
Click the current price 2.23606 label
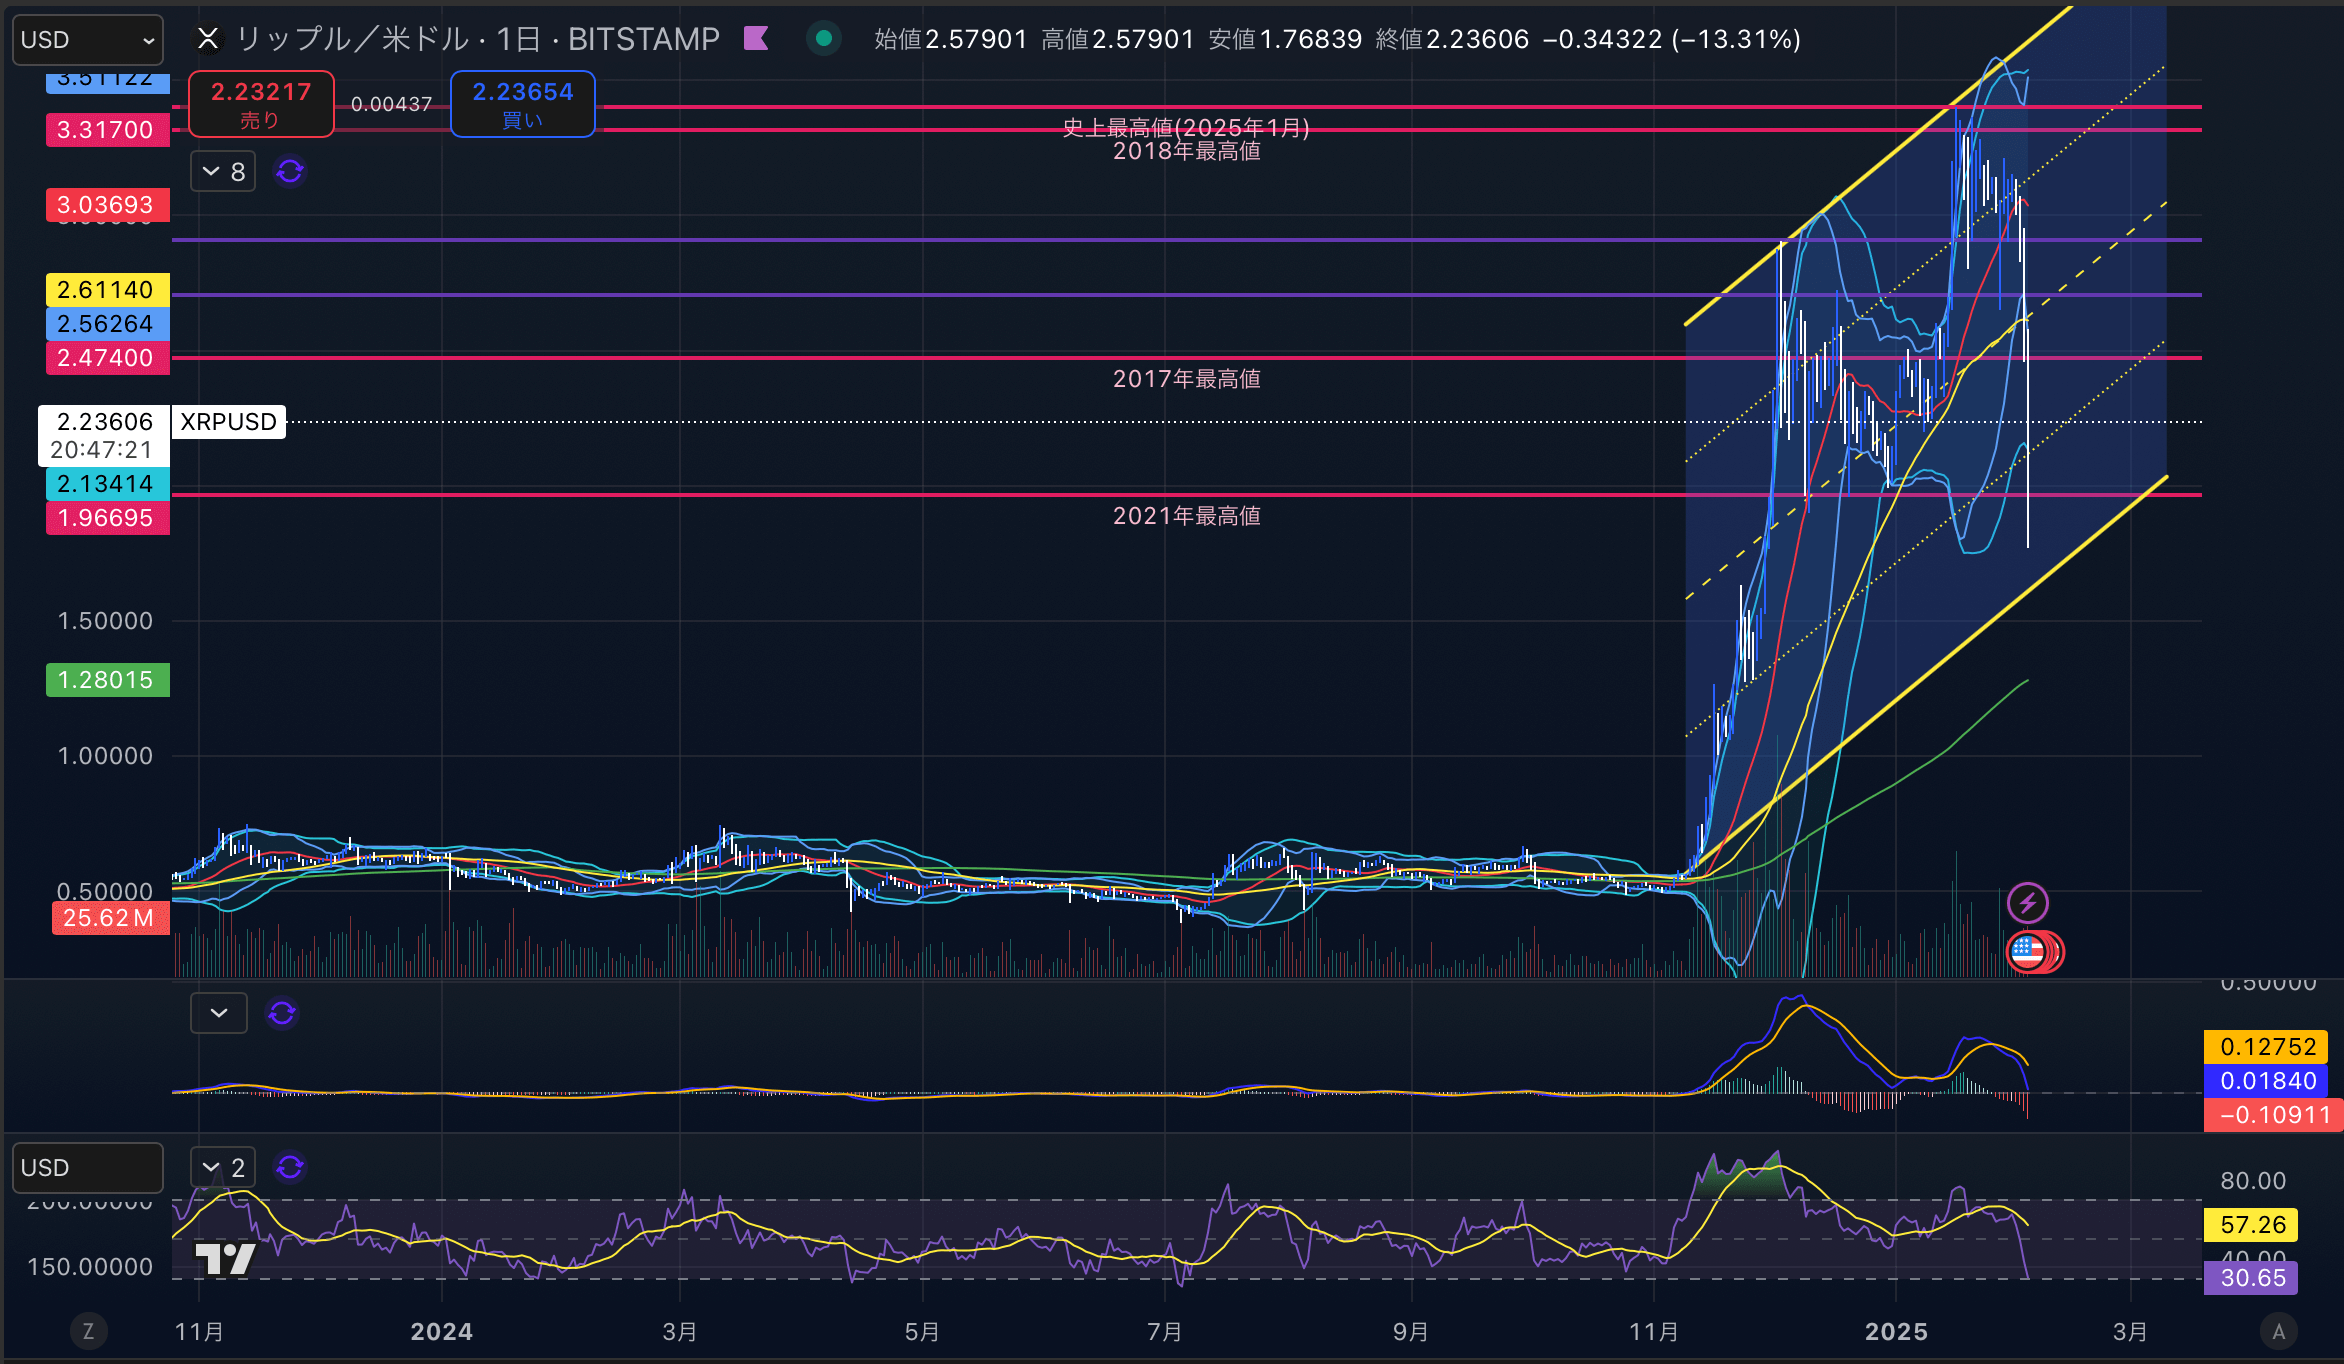pyautogui.click(x=104, y=436)
